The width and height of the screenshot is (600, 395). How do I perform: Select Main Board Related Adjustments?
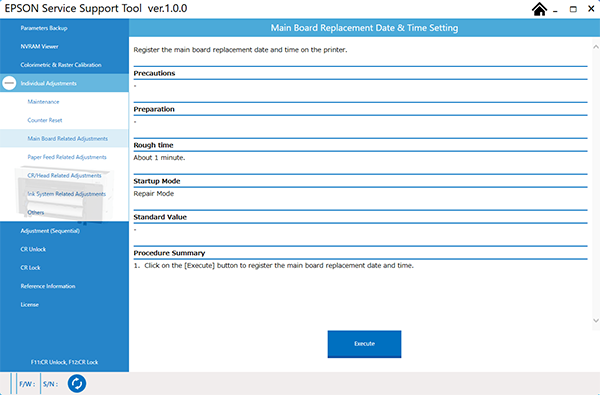tap(64, 139)
